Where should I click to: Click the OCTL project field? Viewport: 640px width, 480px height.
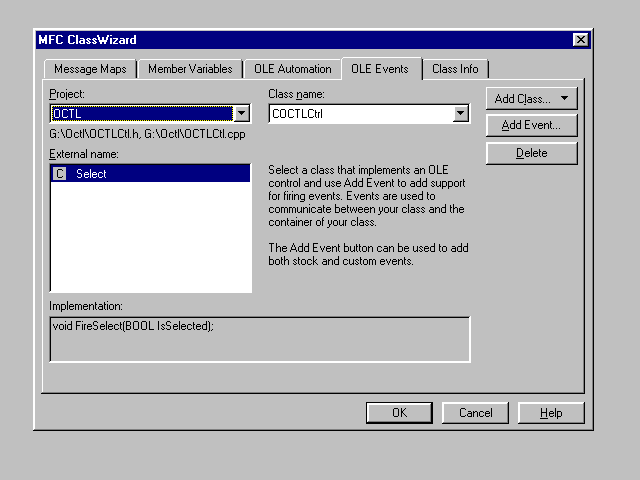click(x=140, y=114)
